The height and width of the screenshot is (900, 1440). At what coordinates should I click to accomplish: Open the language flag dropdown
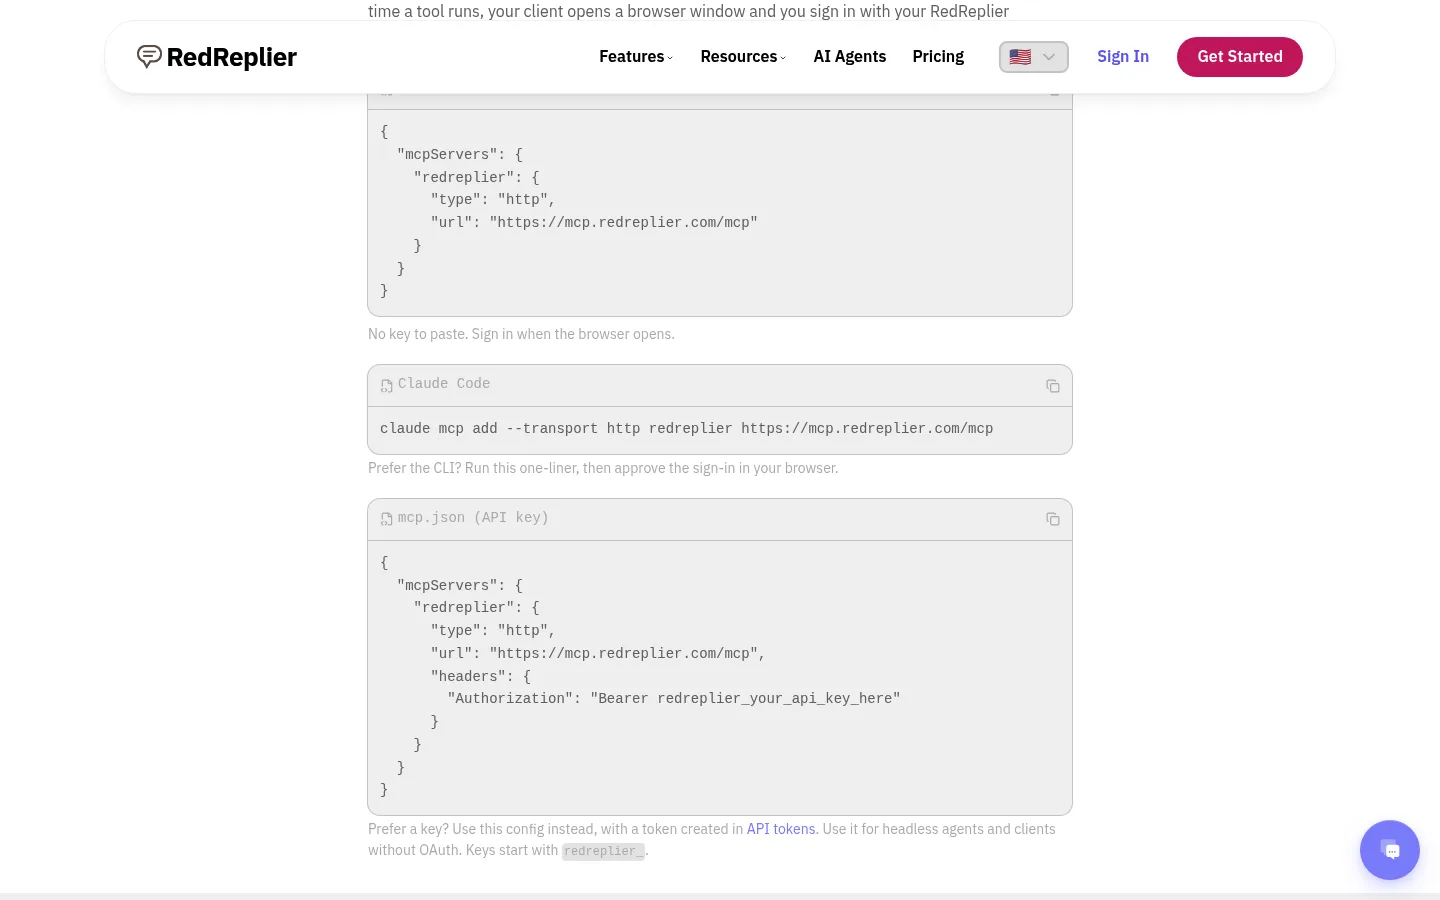[1033, 57]
